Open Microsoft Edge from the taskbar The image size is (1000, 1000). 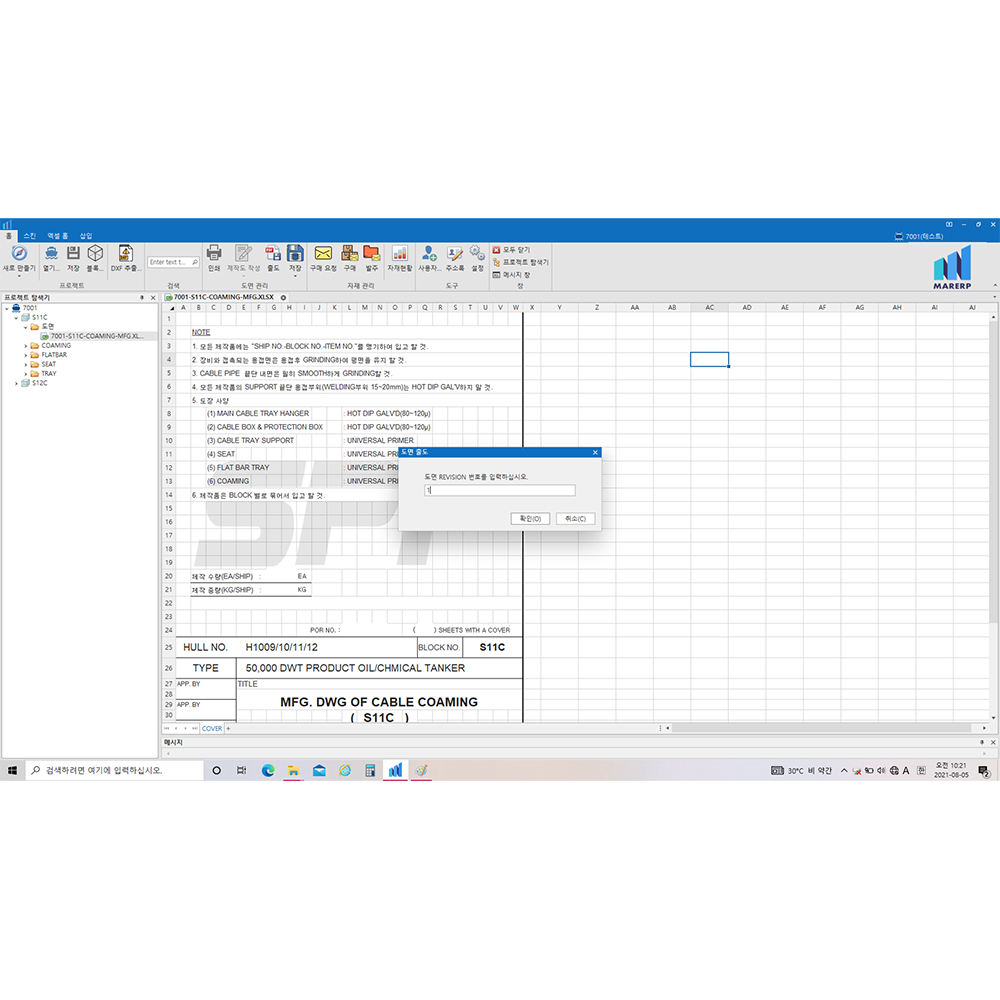pos(268,771)
